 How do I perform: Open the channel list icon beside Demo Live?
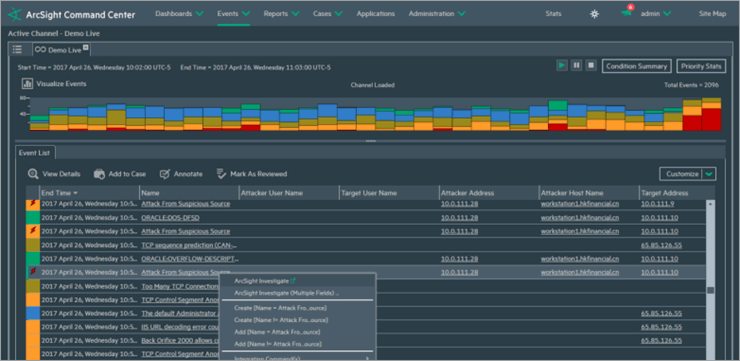17,50
